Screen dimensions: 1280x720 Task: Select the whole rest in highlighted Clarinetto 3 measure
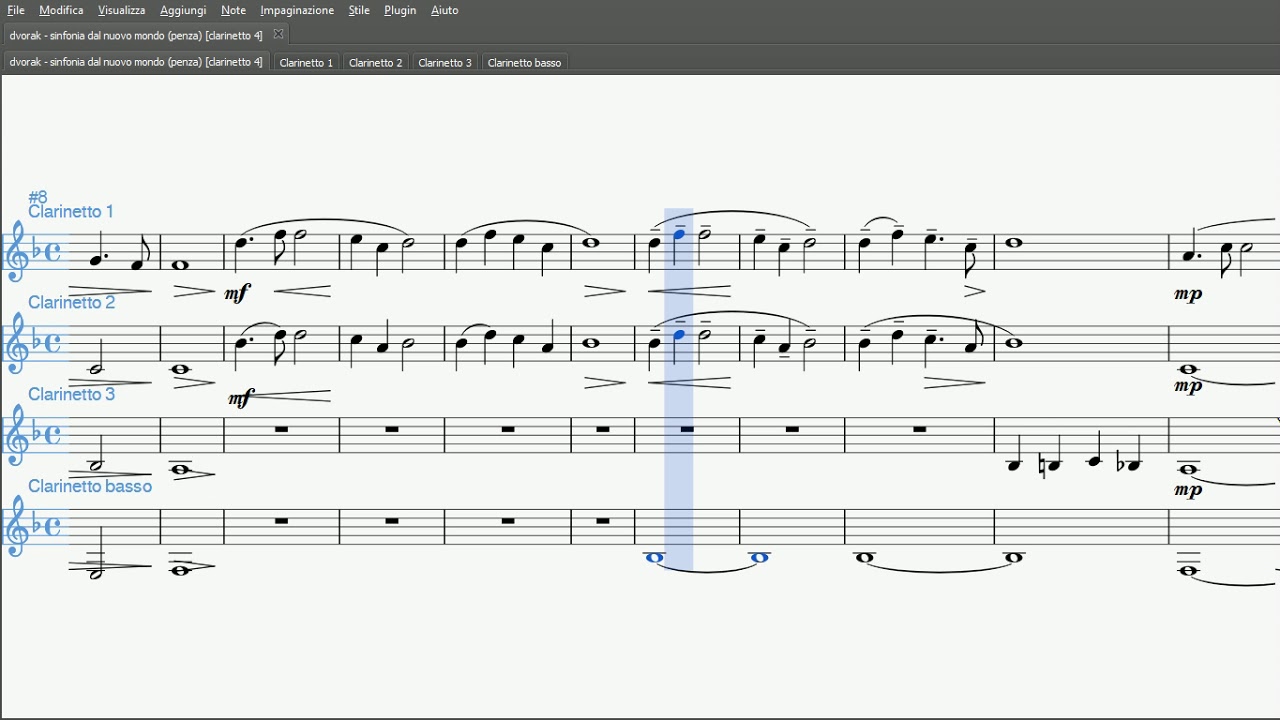687,429
